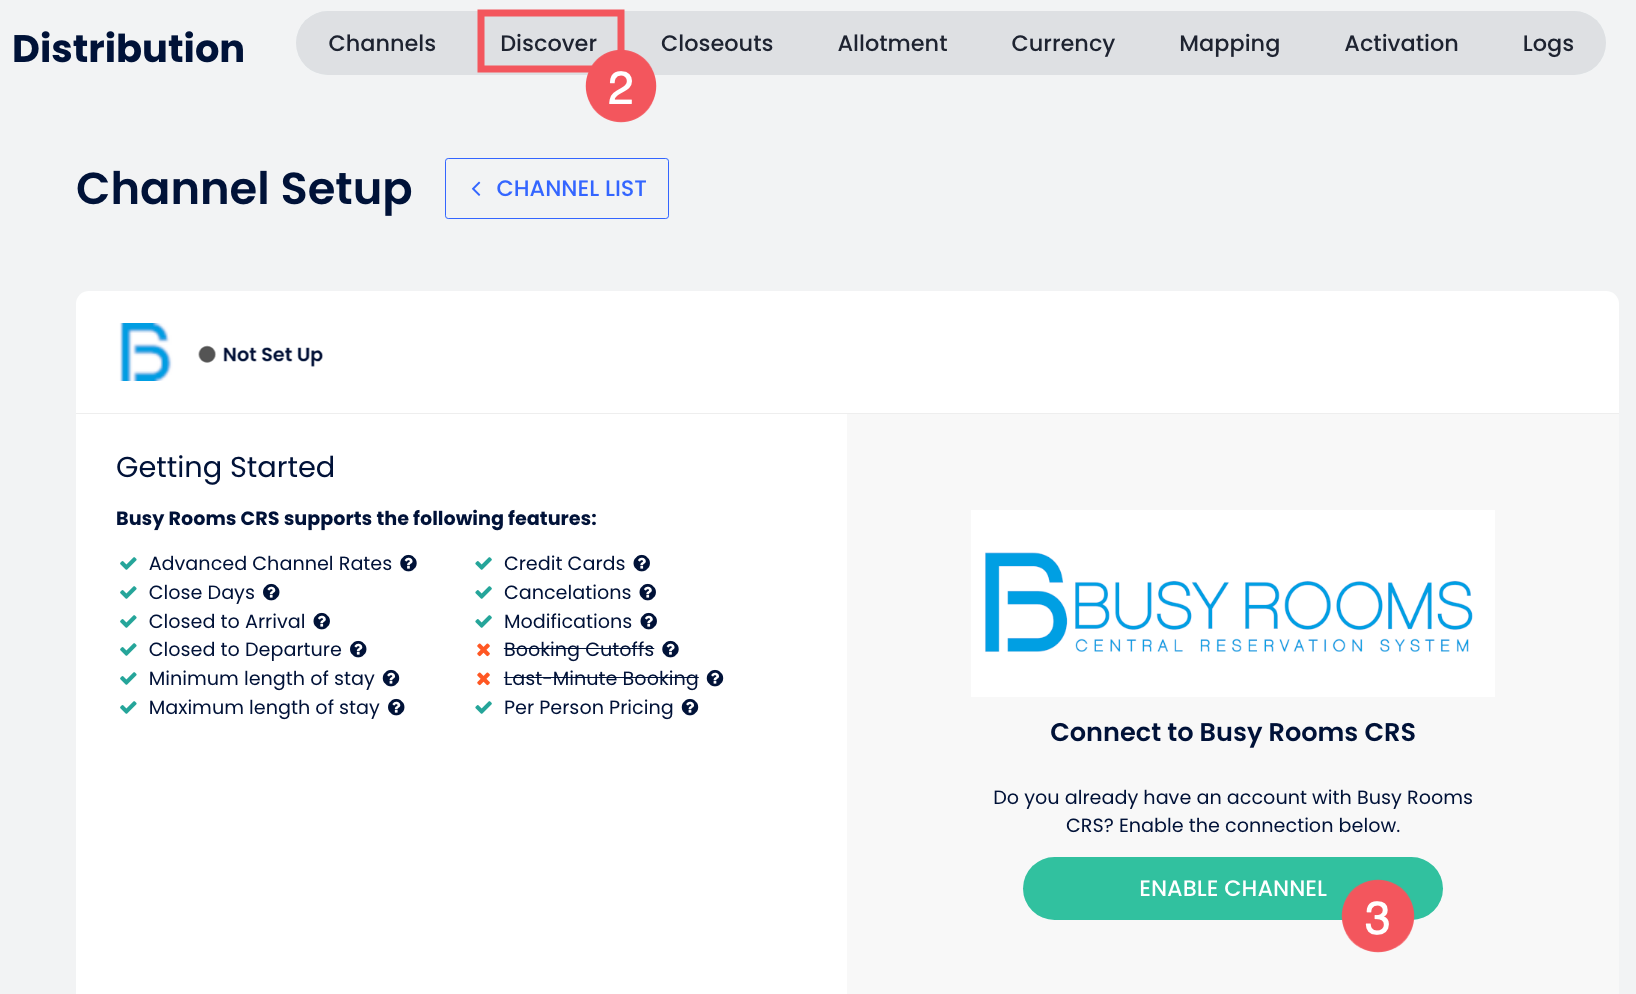Click the Distribution page title

point(128,48)
